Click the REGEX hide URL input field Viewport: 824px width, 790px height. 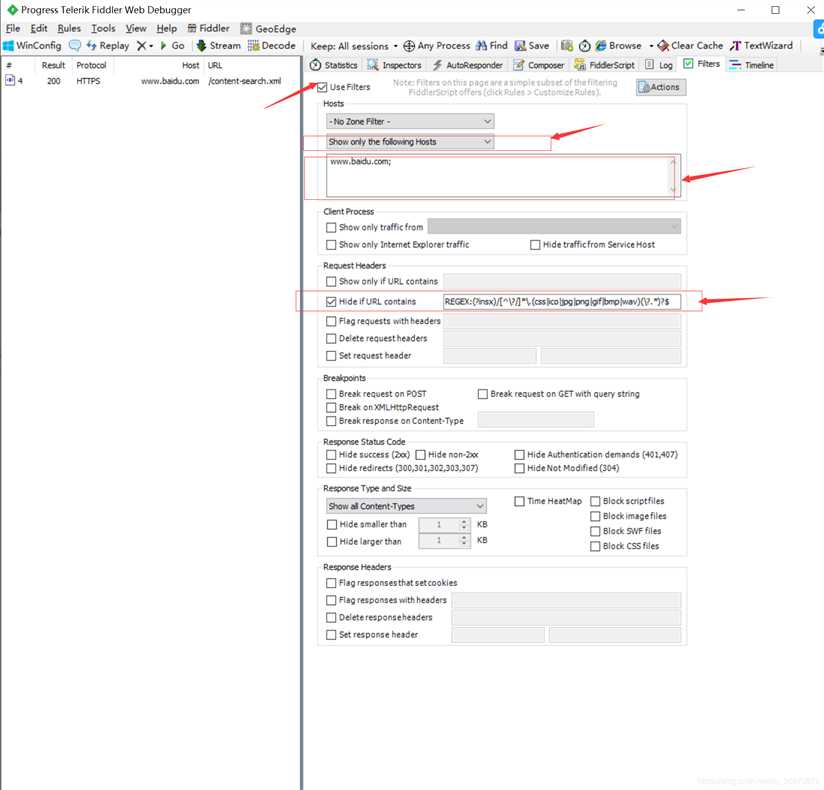click(x=562, y=302)
